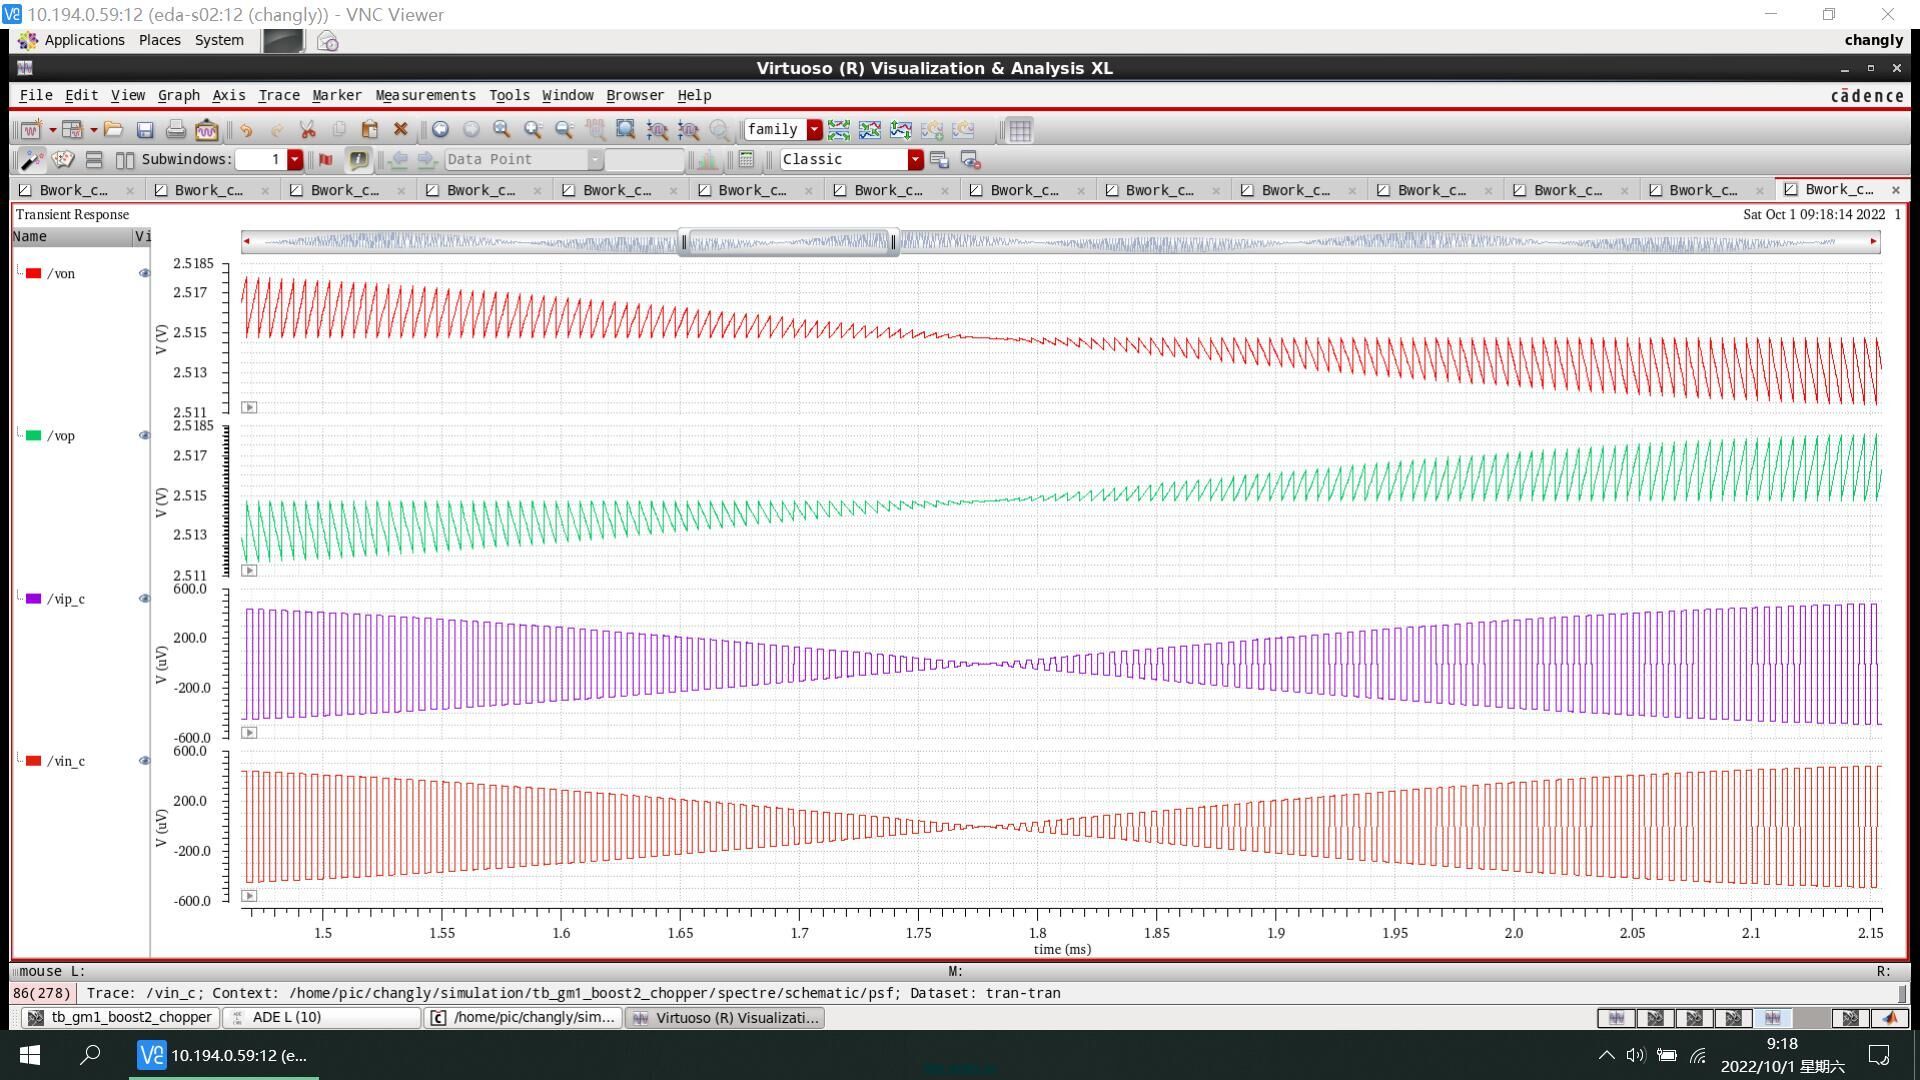Place a red flag marker
1920x1080 pixels.
326,160
